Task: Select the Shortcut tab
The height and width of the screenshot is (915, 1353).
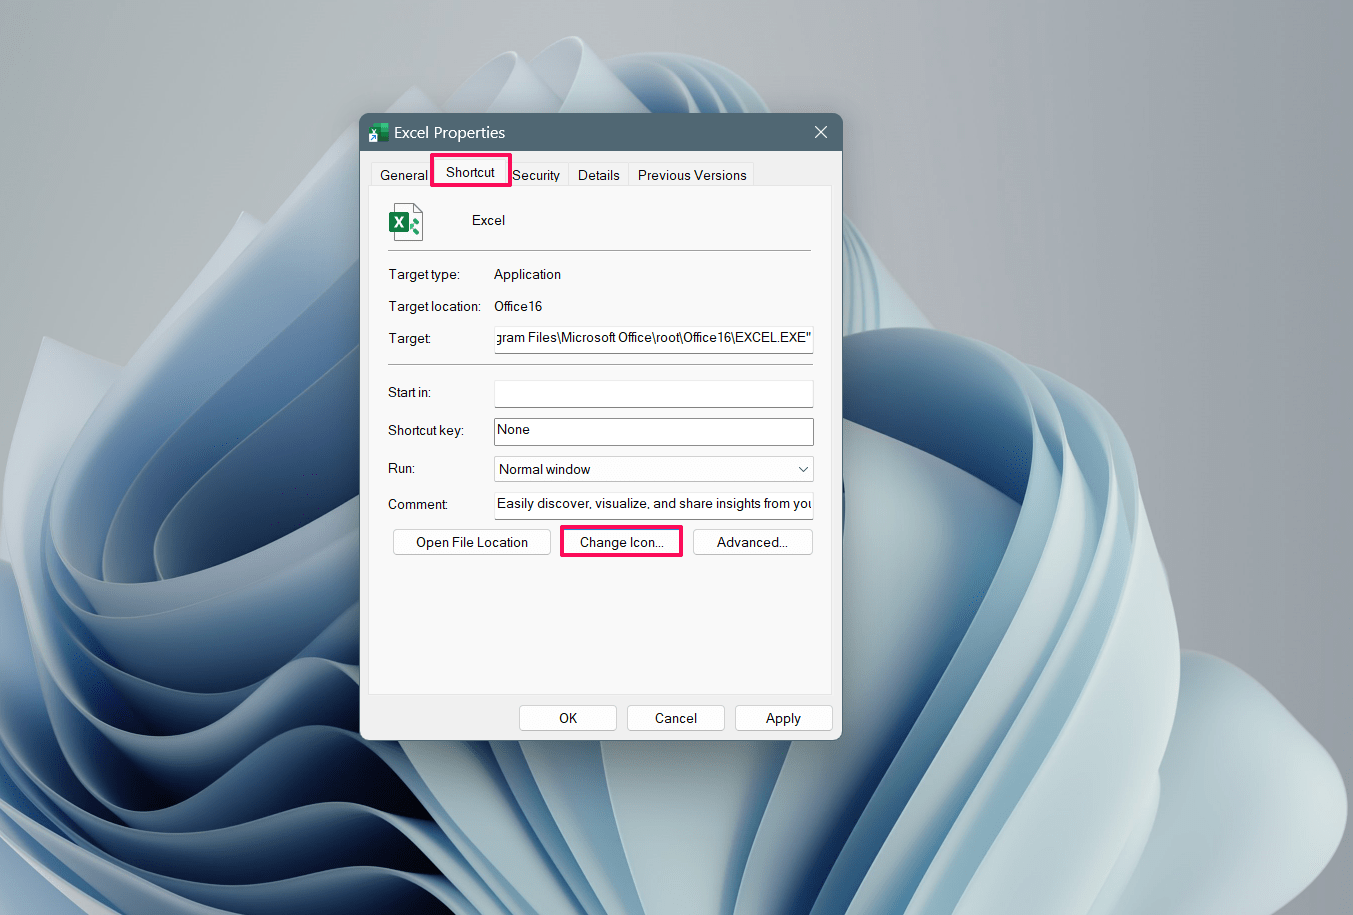Action: tap(470, 171)
